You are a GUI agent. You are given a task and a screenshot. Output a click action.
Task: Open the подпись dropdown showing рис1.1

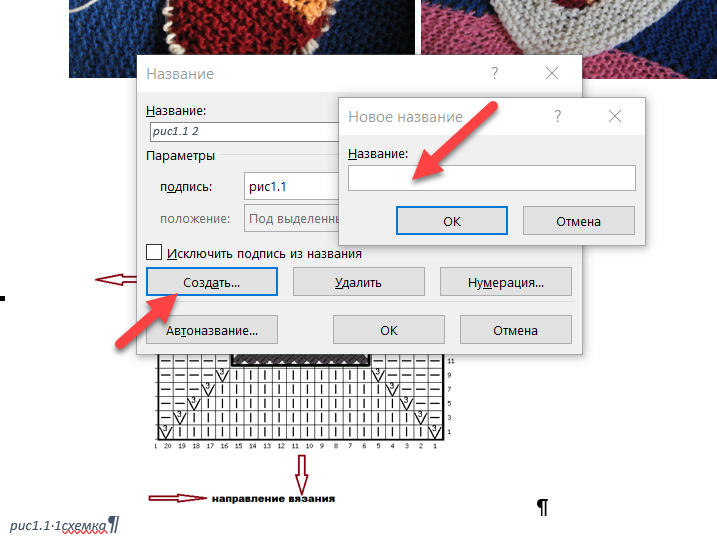coord(290,186)
